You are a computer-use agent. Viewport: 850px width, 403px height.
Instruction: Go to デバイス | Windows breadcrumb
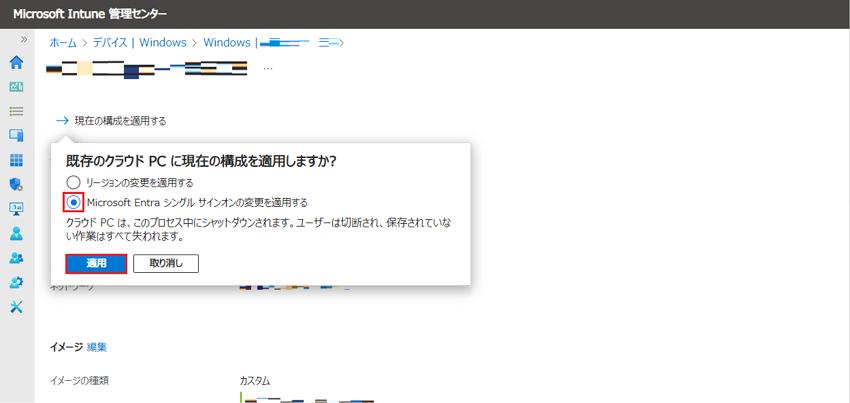click(139, 43)
